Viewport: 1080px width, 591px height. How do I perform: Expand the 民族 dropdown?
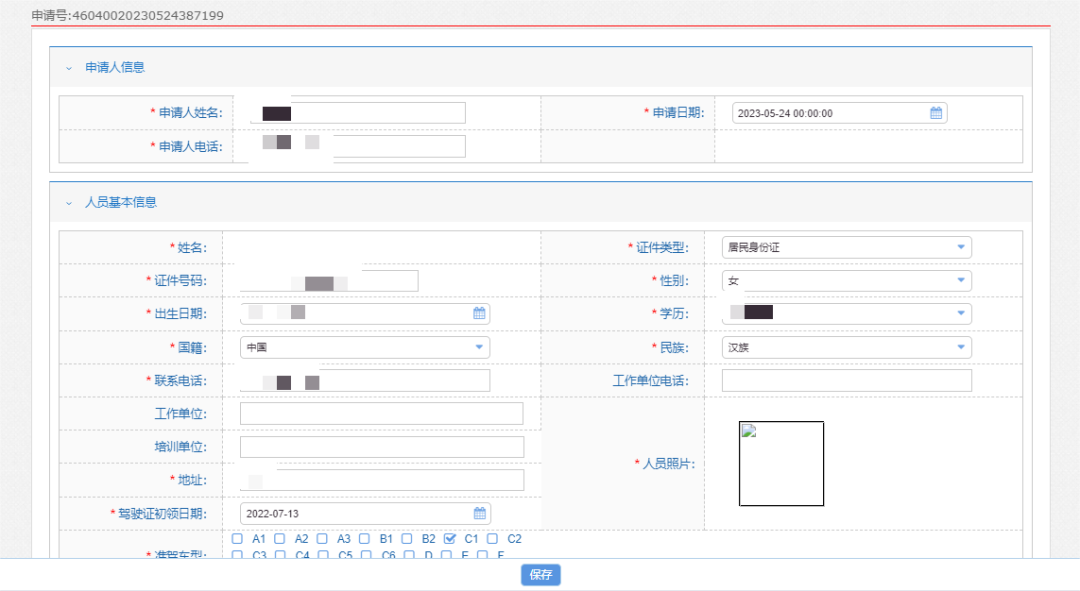[x=960, y=347]
